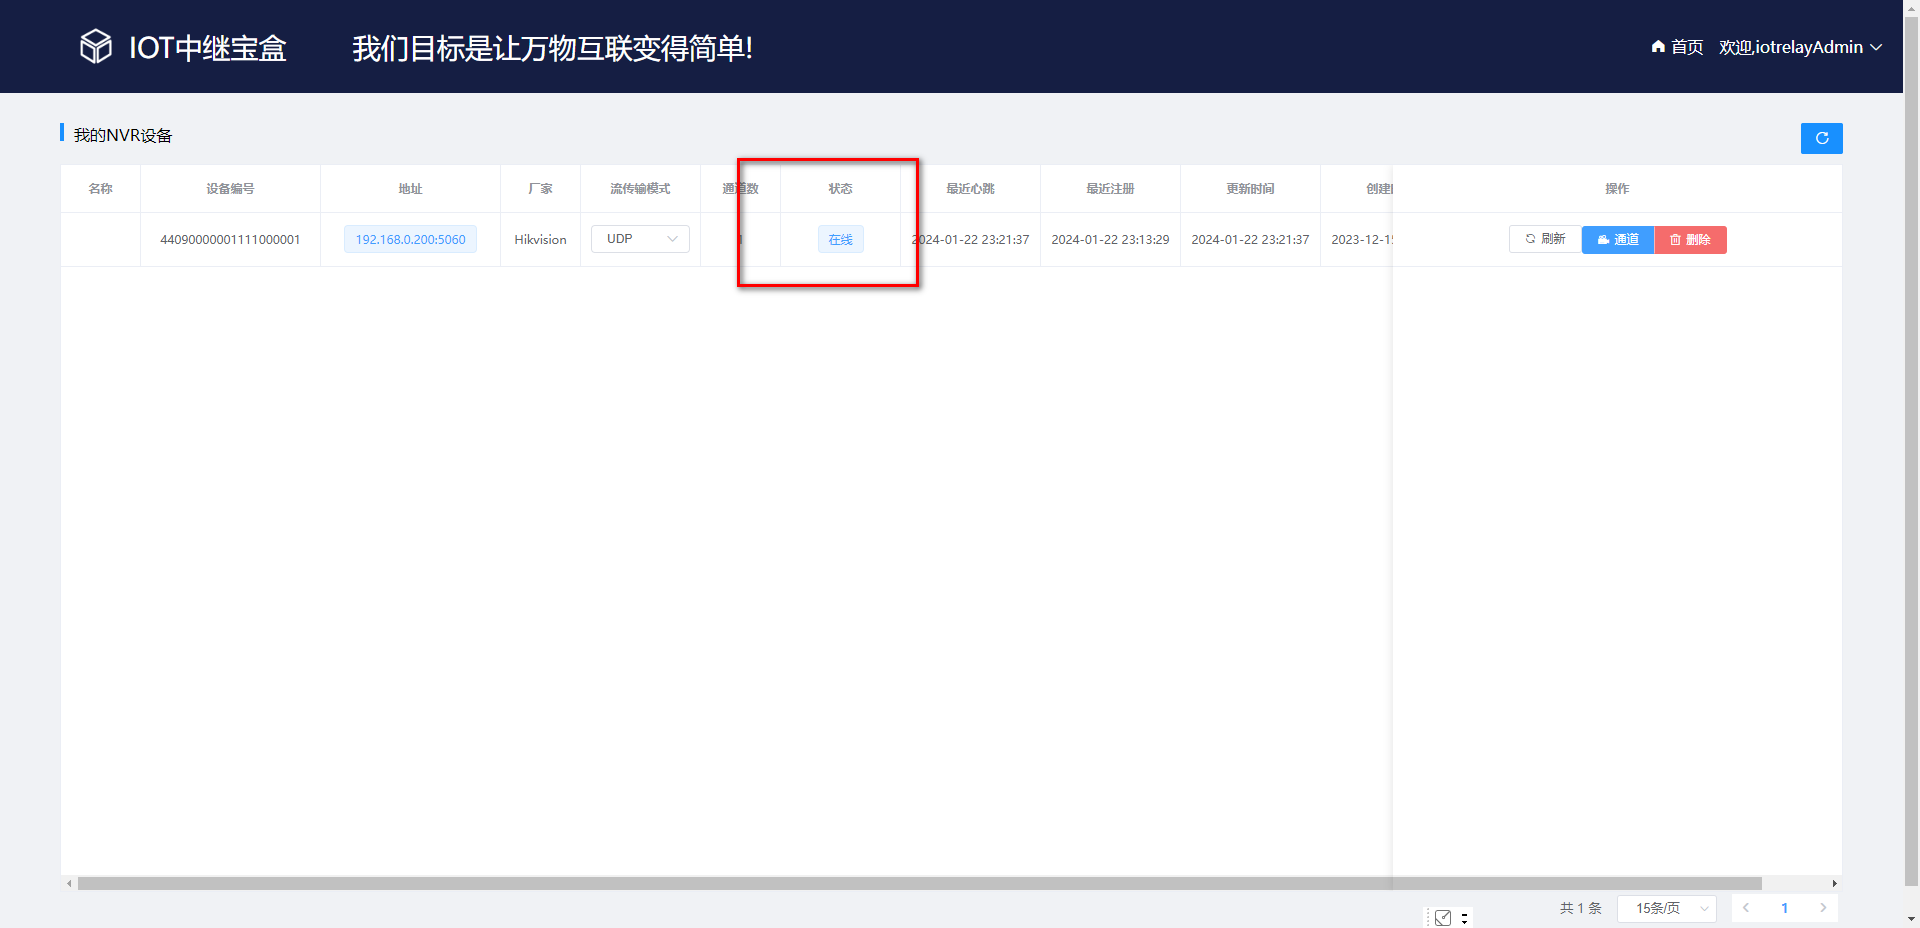Viewport: 1920px width, 928px height.
Task: Click the circular refresh icon in 刷新 button
Action: [x=1531, y=239]
